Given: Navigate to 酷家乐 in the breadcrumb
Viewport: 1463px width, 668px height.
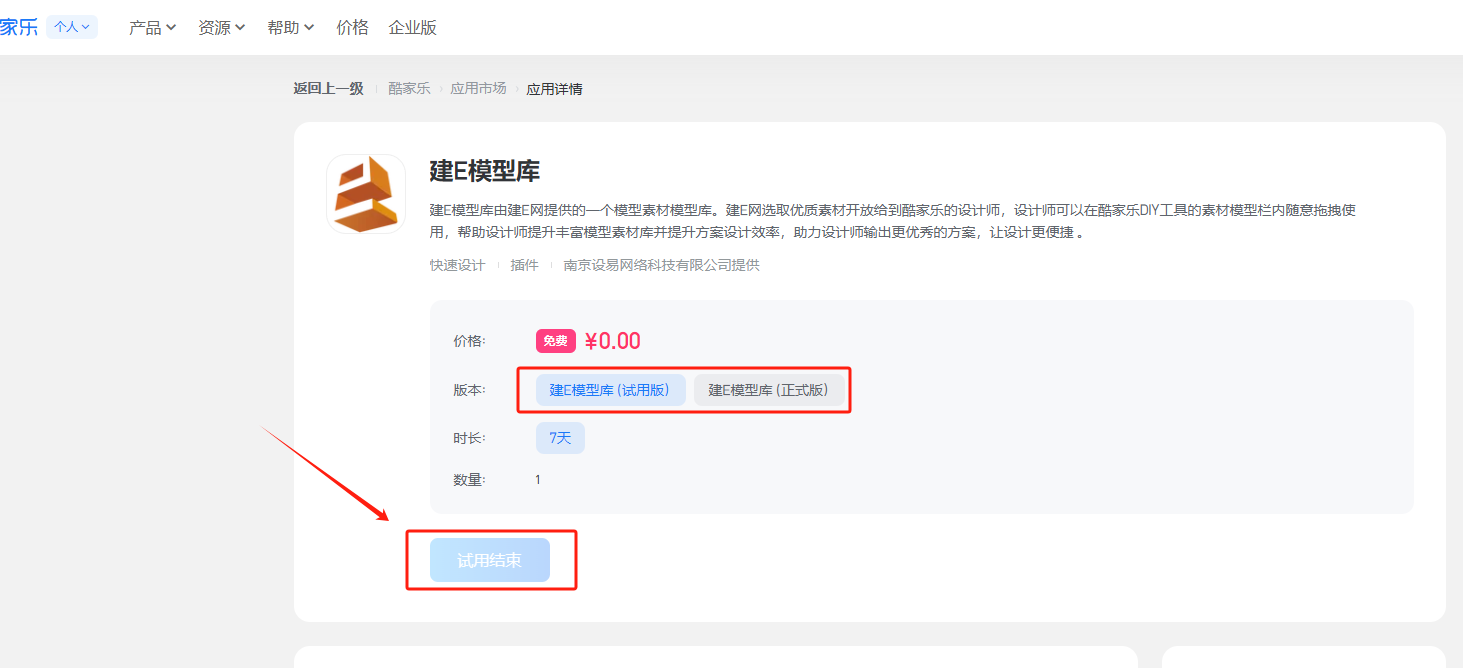Looking at the screenshot, I should [409, 89].
